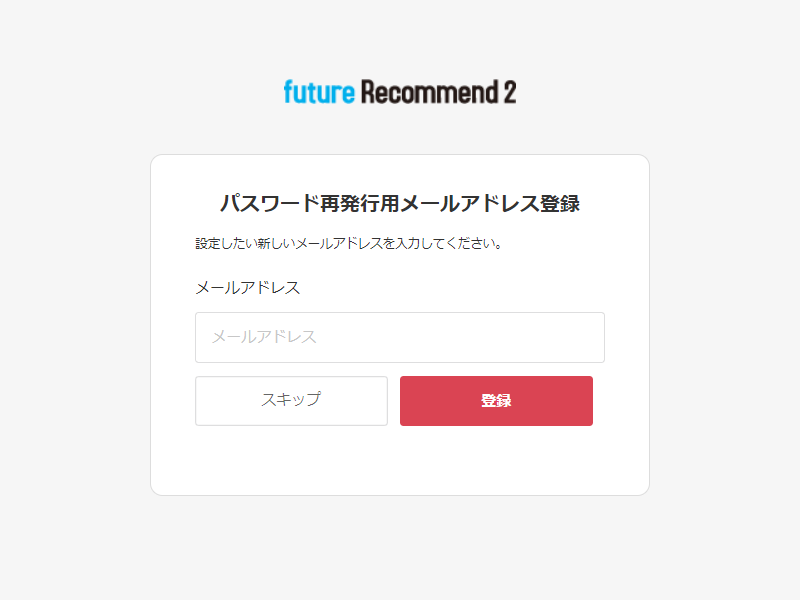Click the white 登録 label on red button
The image size is (800, 600).
(x=496, y=401)
